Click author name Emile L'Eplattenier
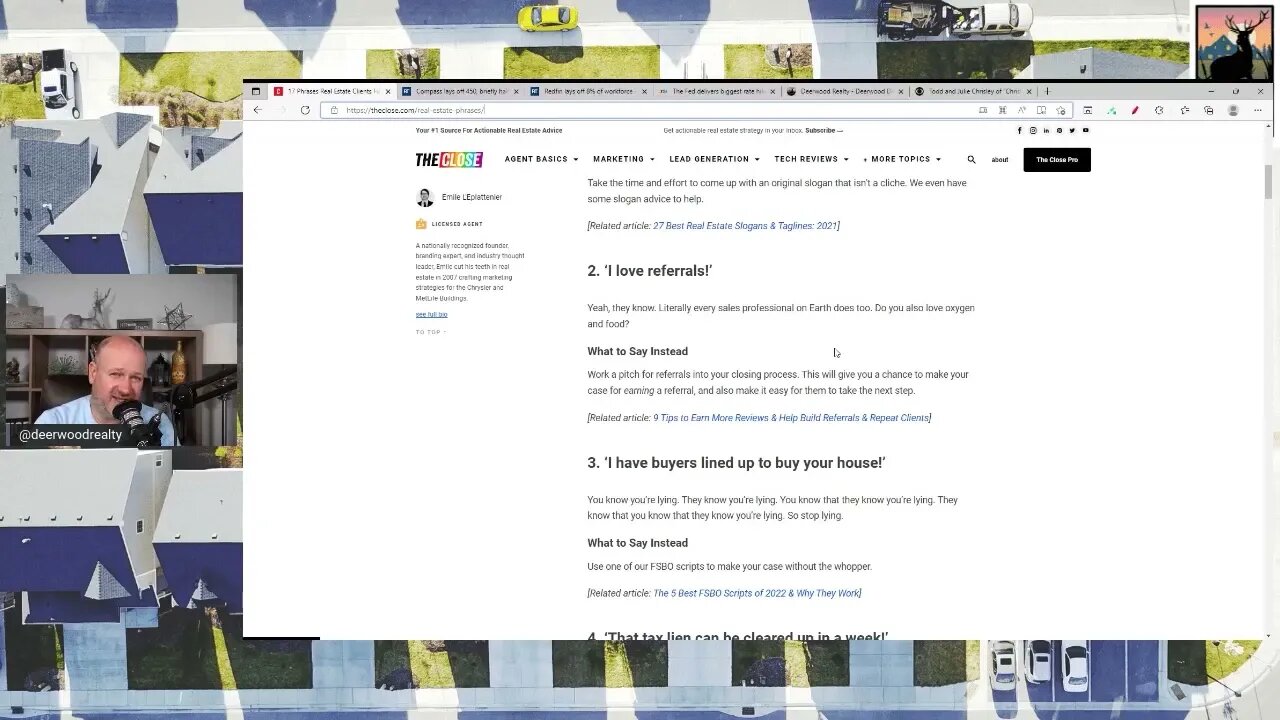The image size is (1280, 720). (472, 197)
